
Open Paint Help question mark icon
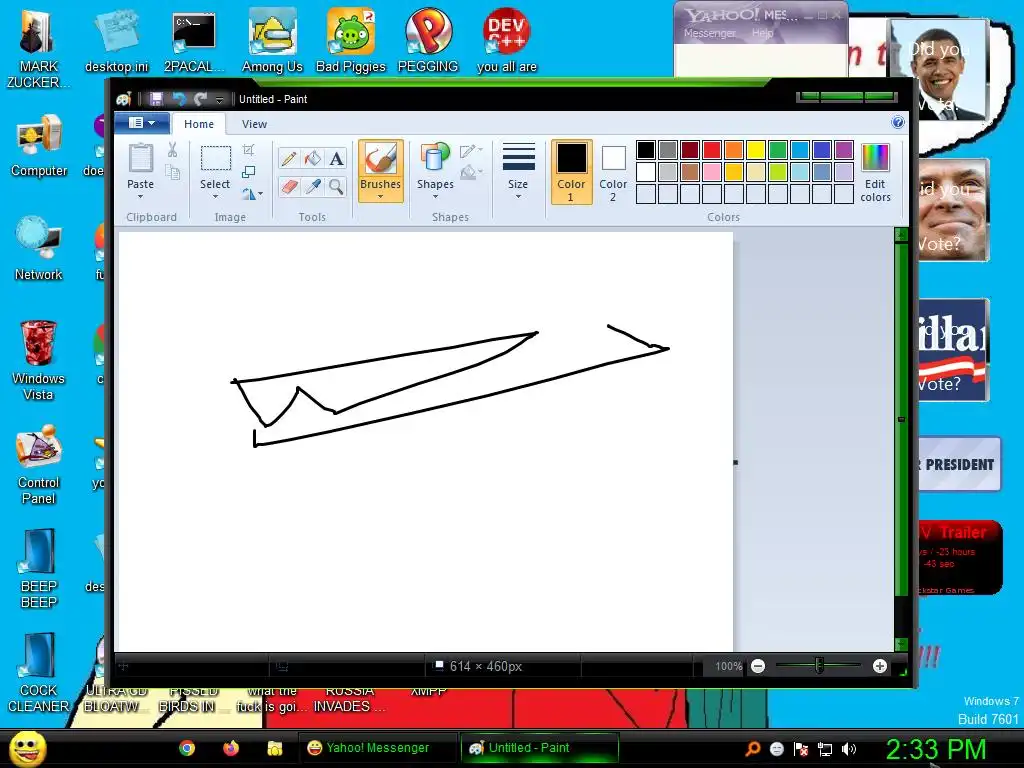pyautogui.click(x=898, y=122)
